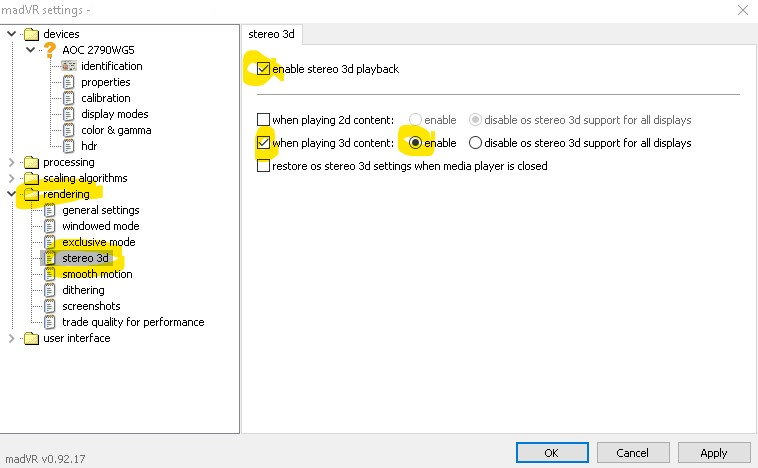Open the identification tree entry
The image size is (758, 468).
tap(112, 66)
